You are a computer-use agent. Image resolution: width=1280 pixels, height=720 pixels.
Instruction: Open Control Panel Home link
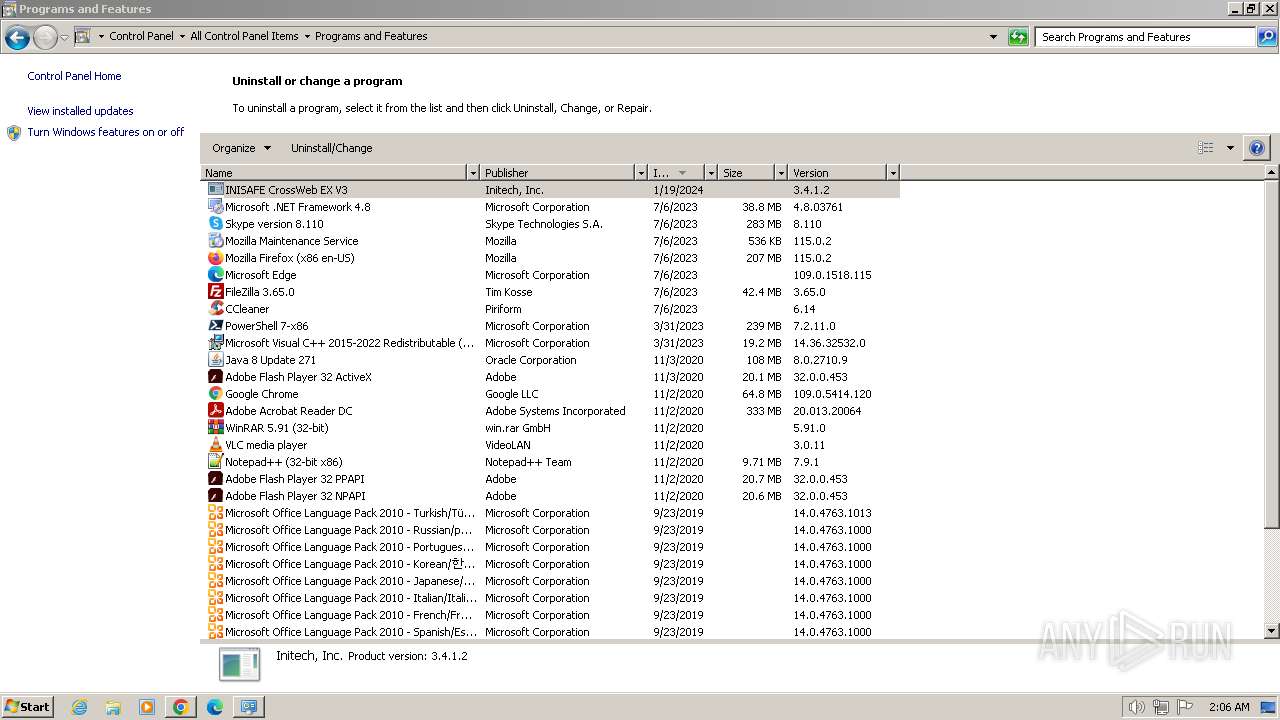click(74, 76)
